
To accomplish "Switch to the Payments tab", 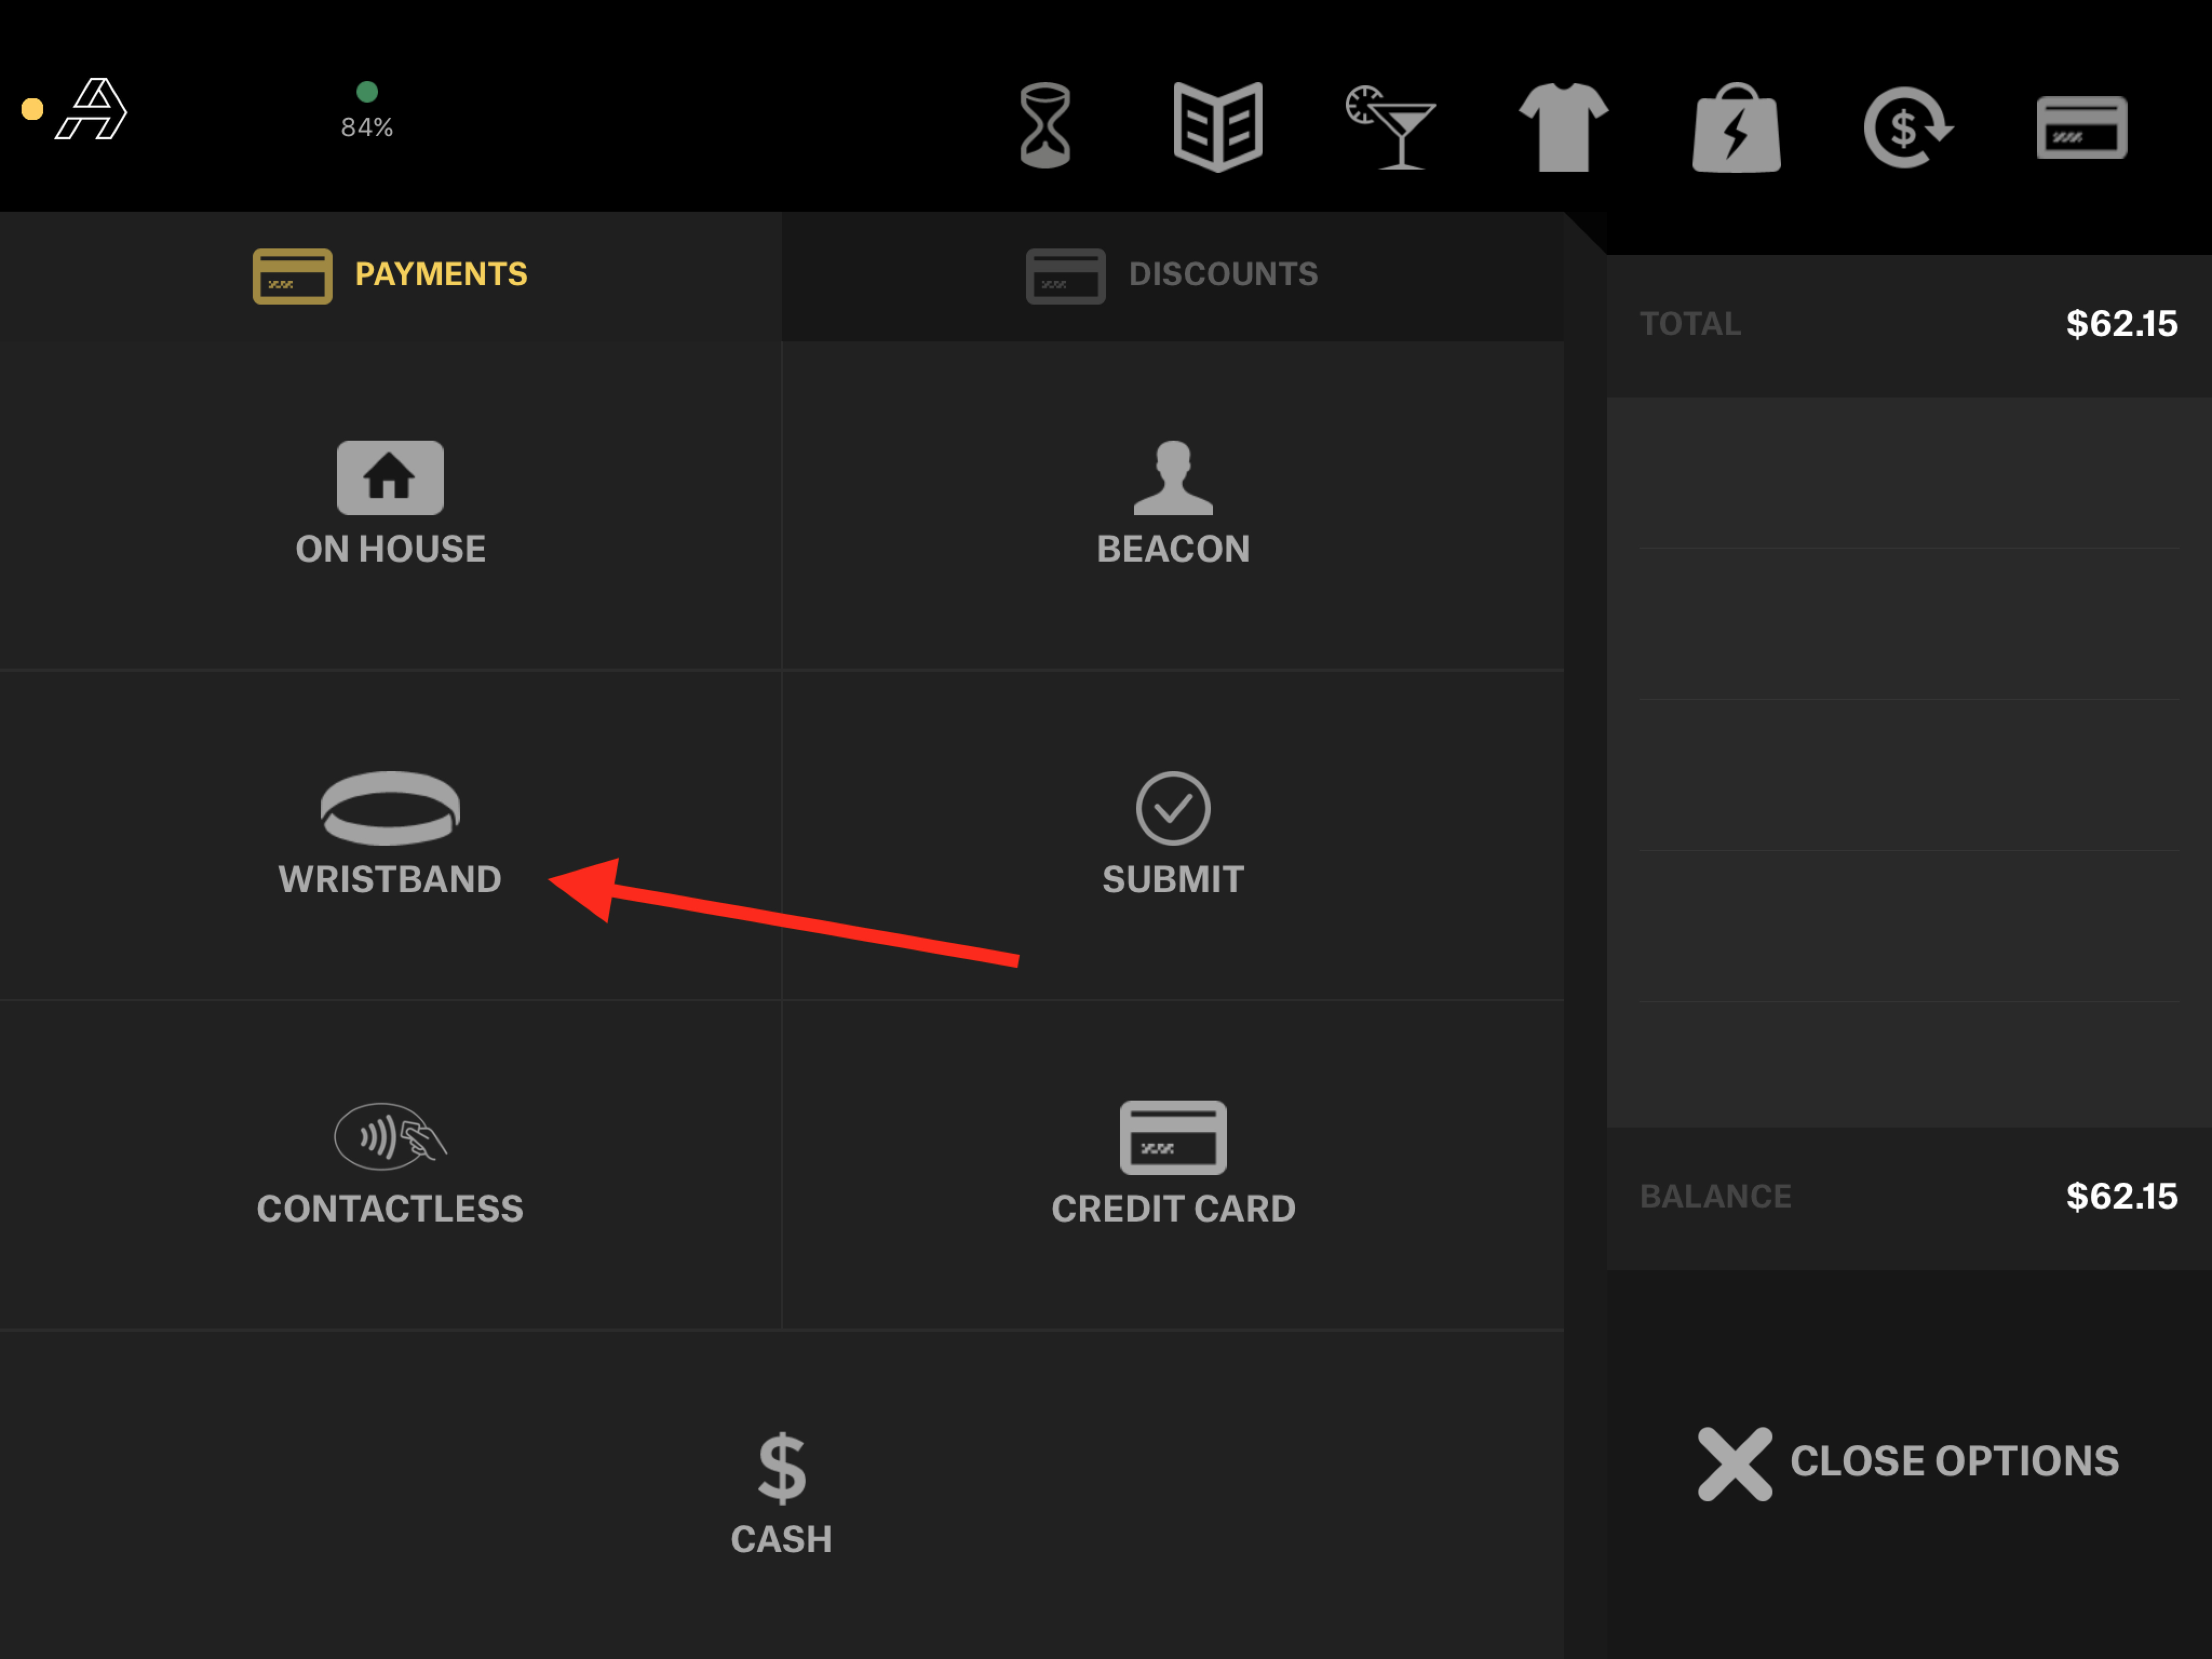I will 390,275.
